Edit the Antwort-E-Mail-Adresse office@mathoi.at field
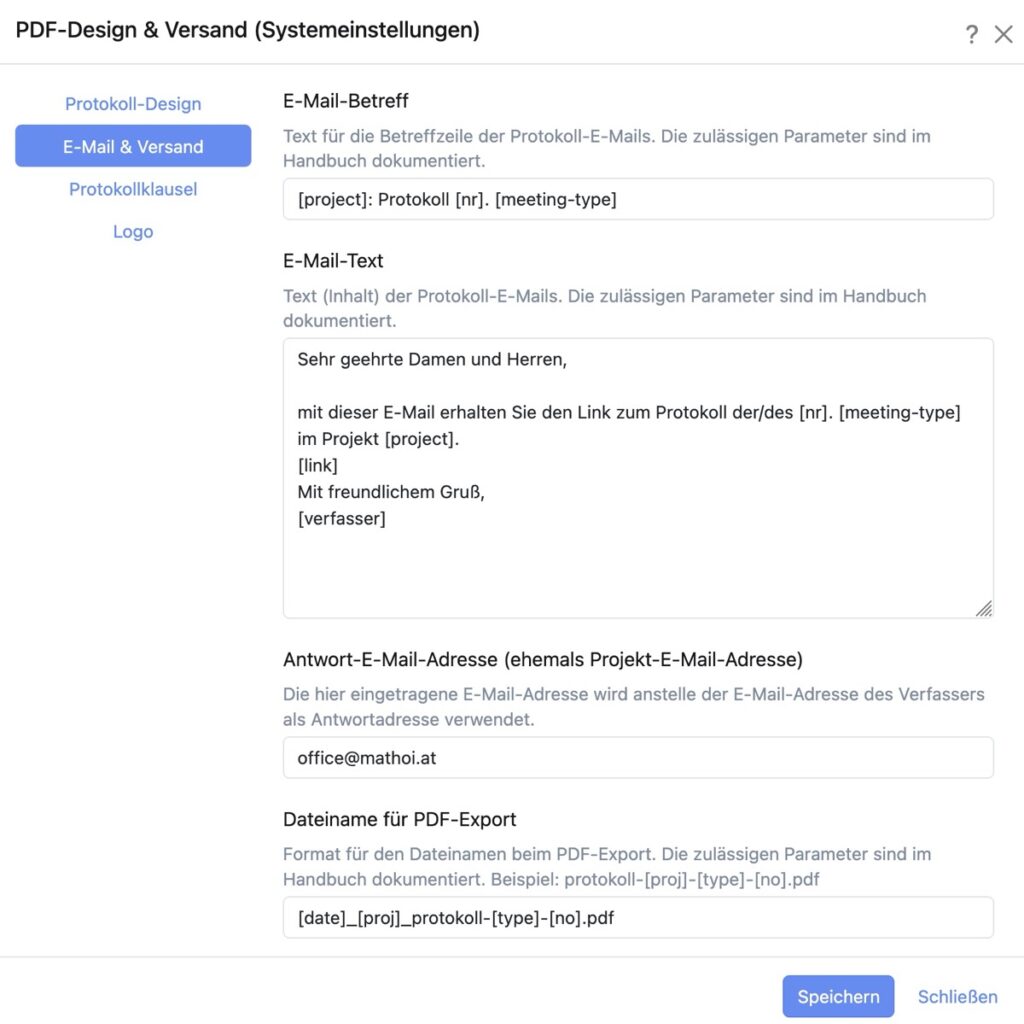Image resolution: width=1024 pixels, height=1024 pixels. click(638, 758)
